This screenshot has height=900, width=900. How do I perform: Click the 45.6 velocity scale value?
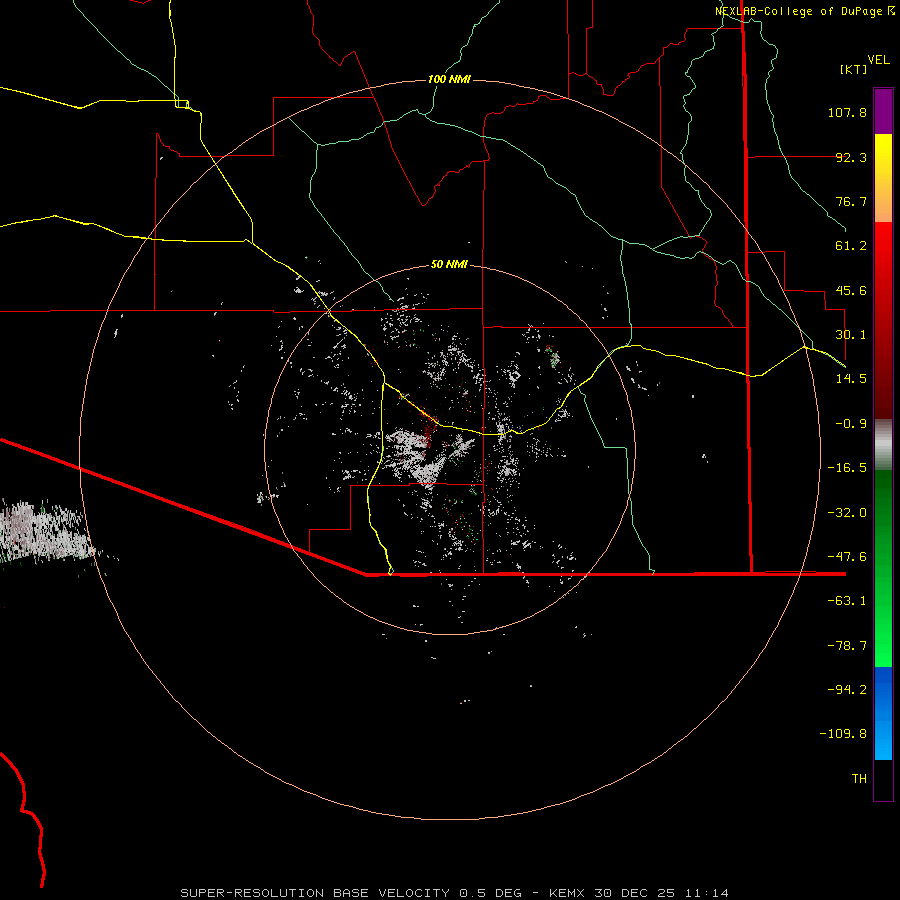(851, 290)
